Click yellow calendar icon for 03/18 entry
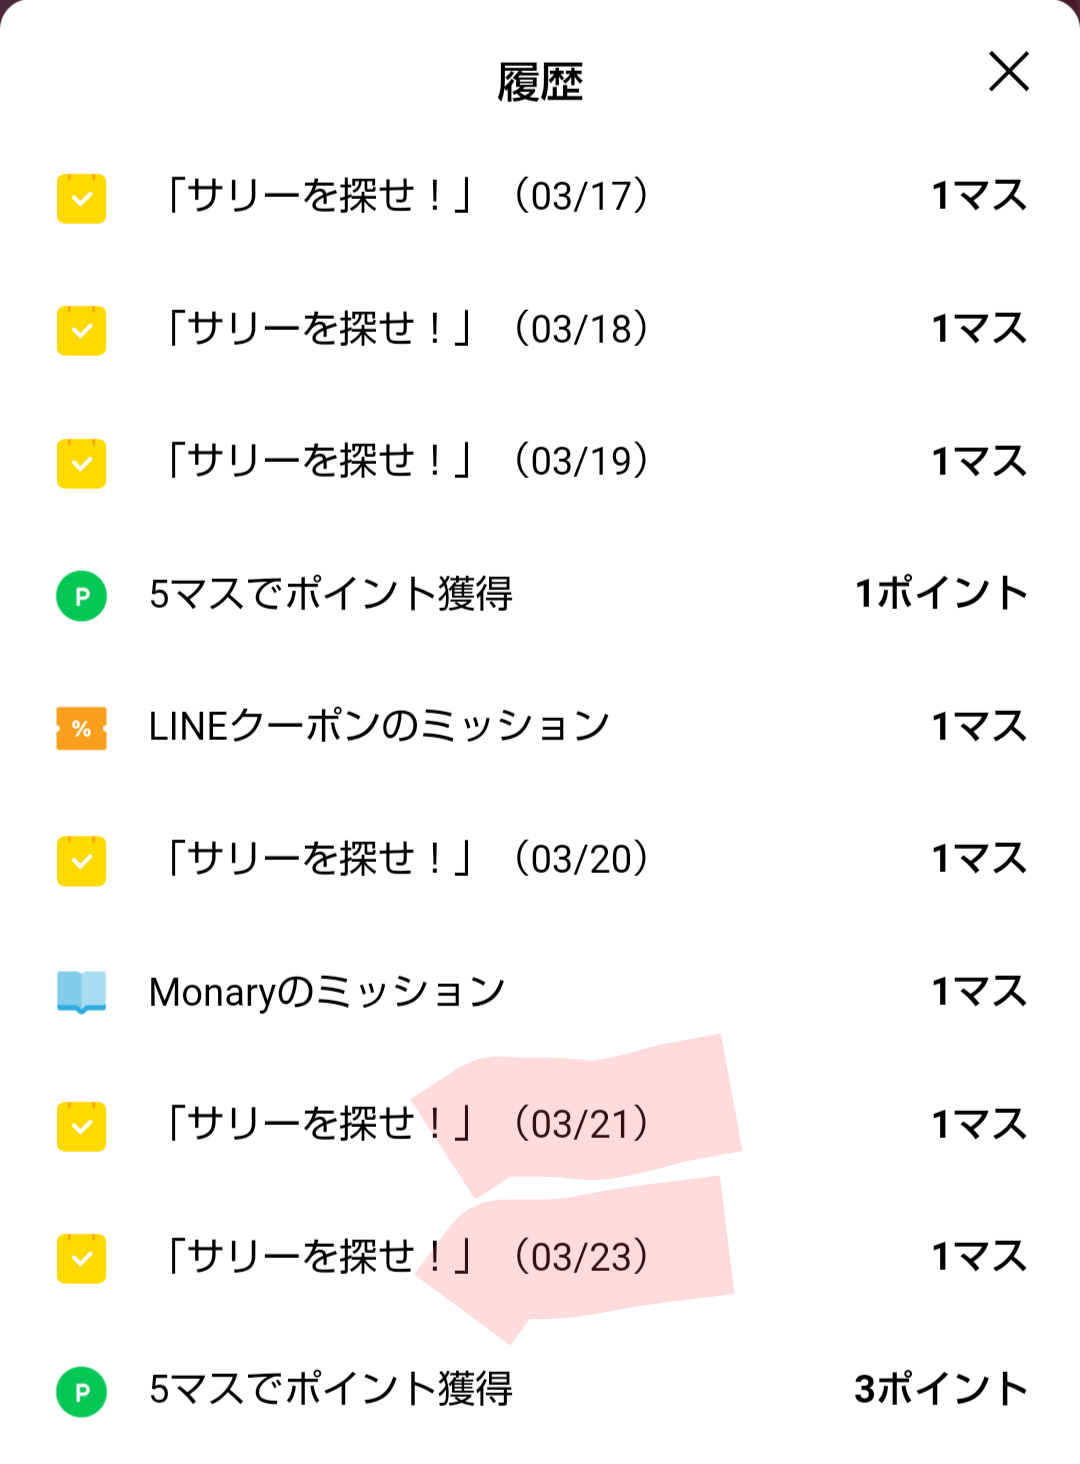 pyautogui.click(x=82, y=330)
